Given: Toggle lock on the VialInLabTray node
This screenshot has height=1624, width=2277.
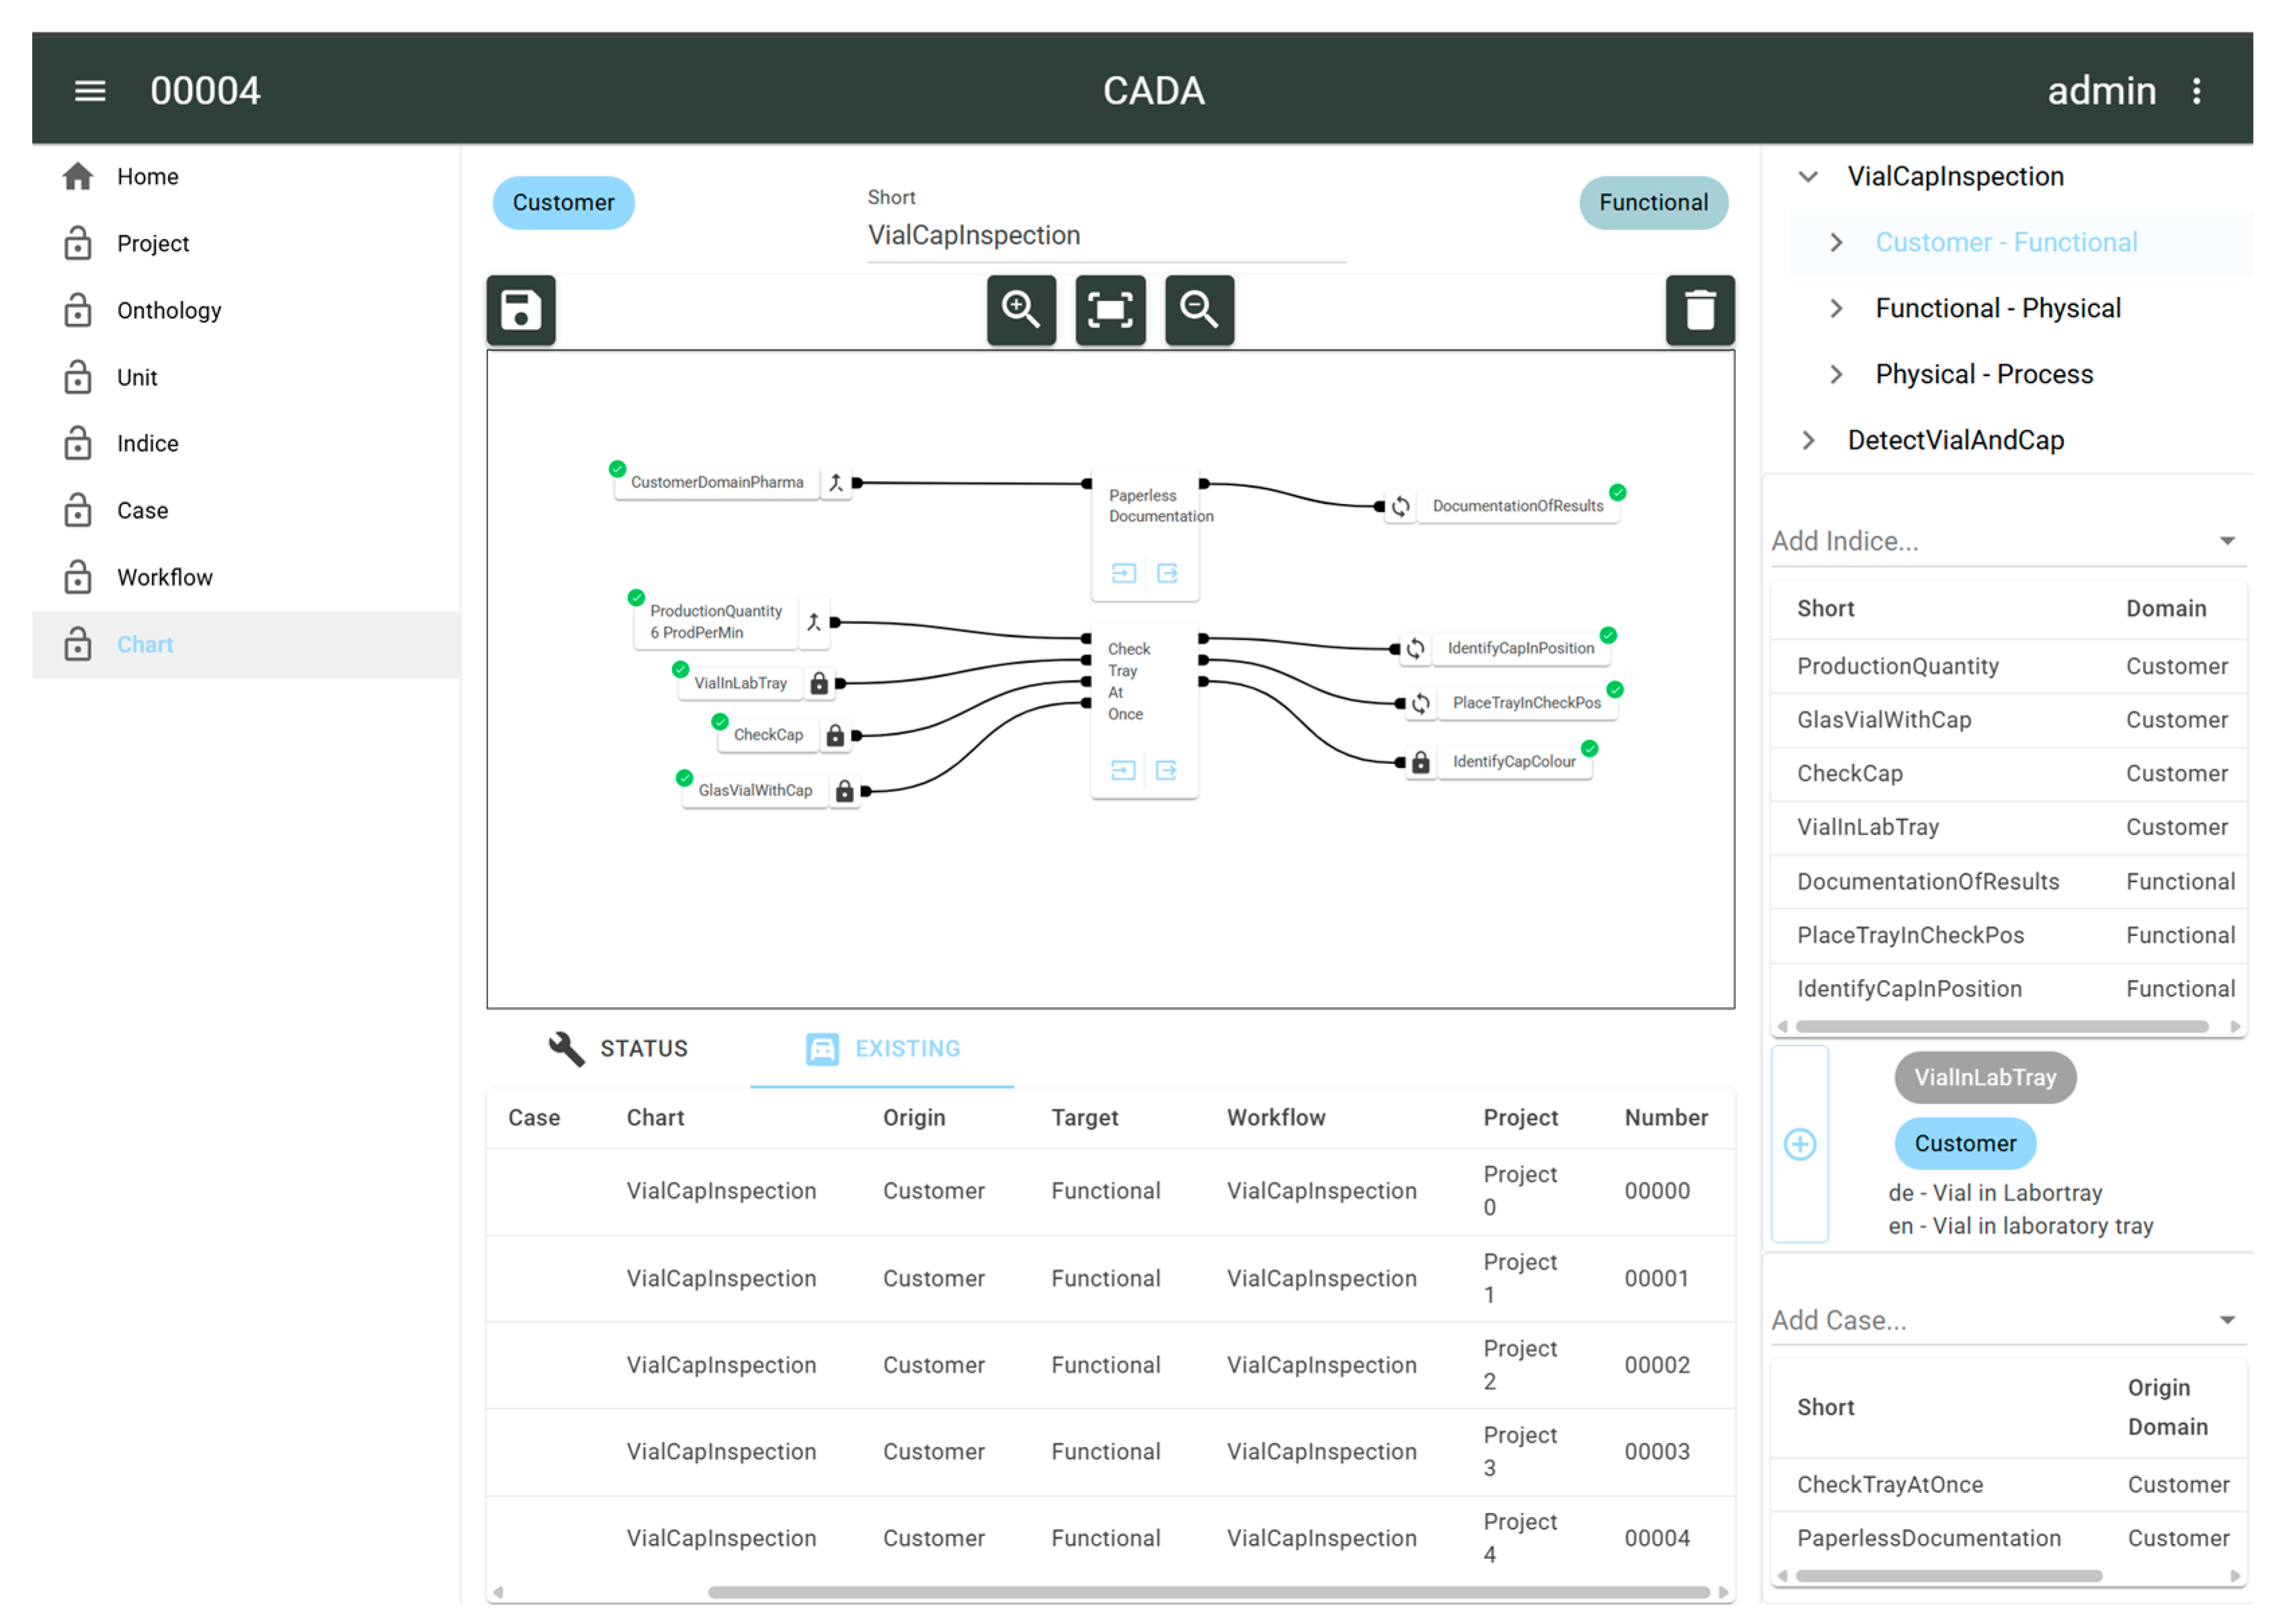Looking at the screenshot, I should [819, 683].
